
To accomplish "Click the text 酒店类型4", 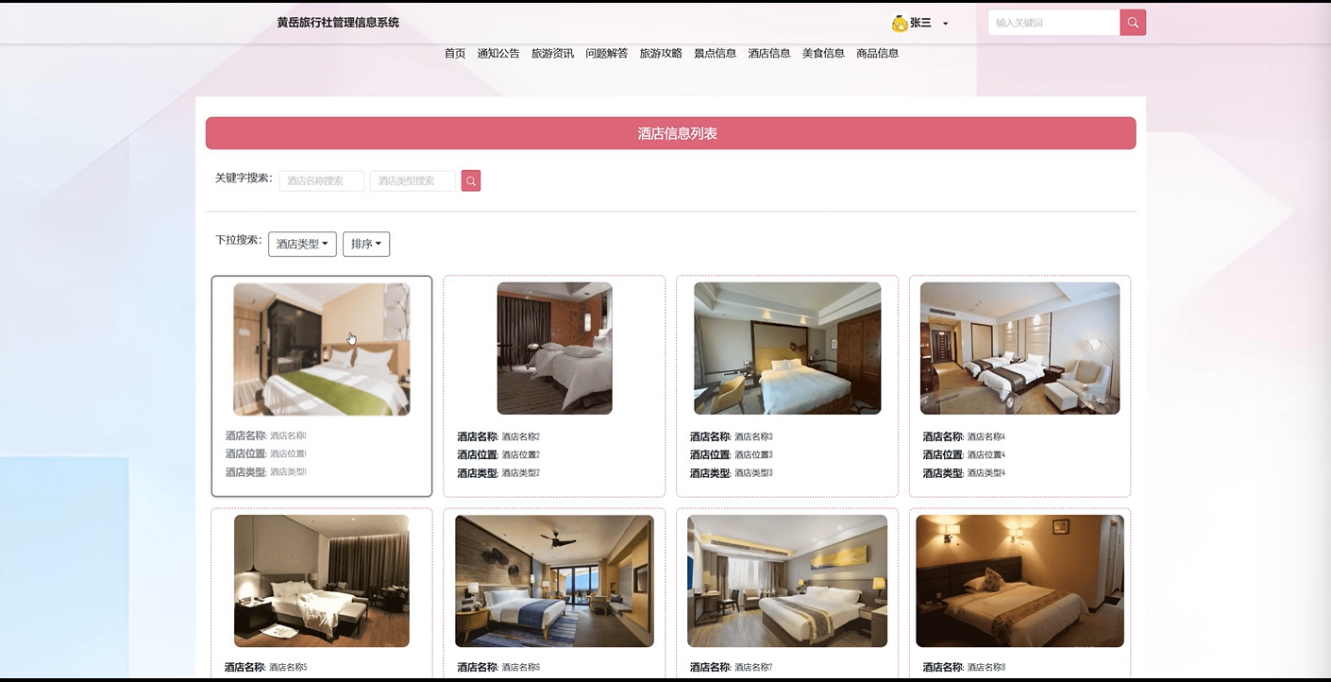I will (x=986, y=473).
